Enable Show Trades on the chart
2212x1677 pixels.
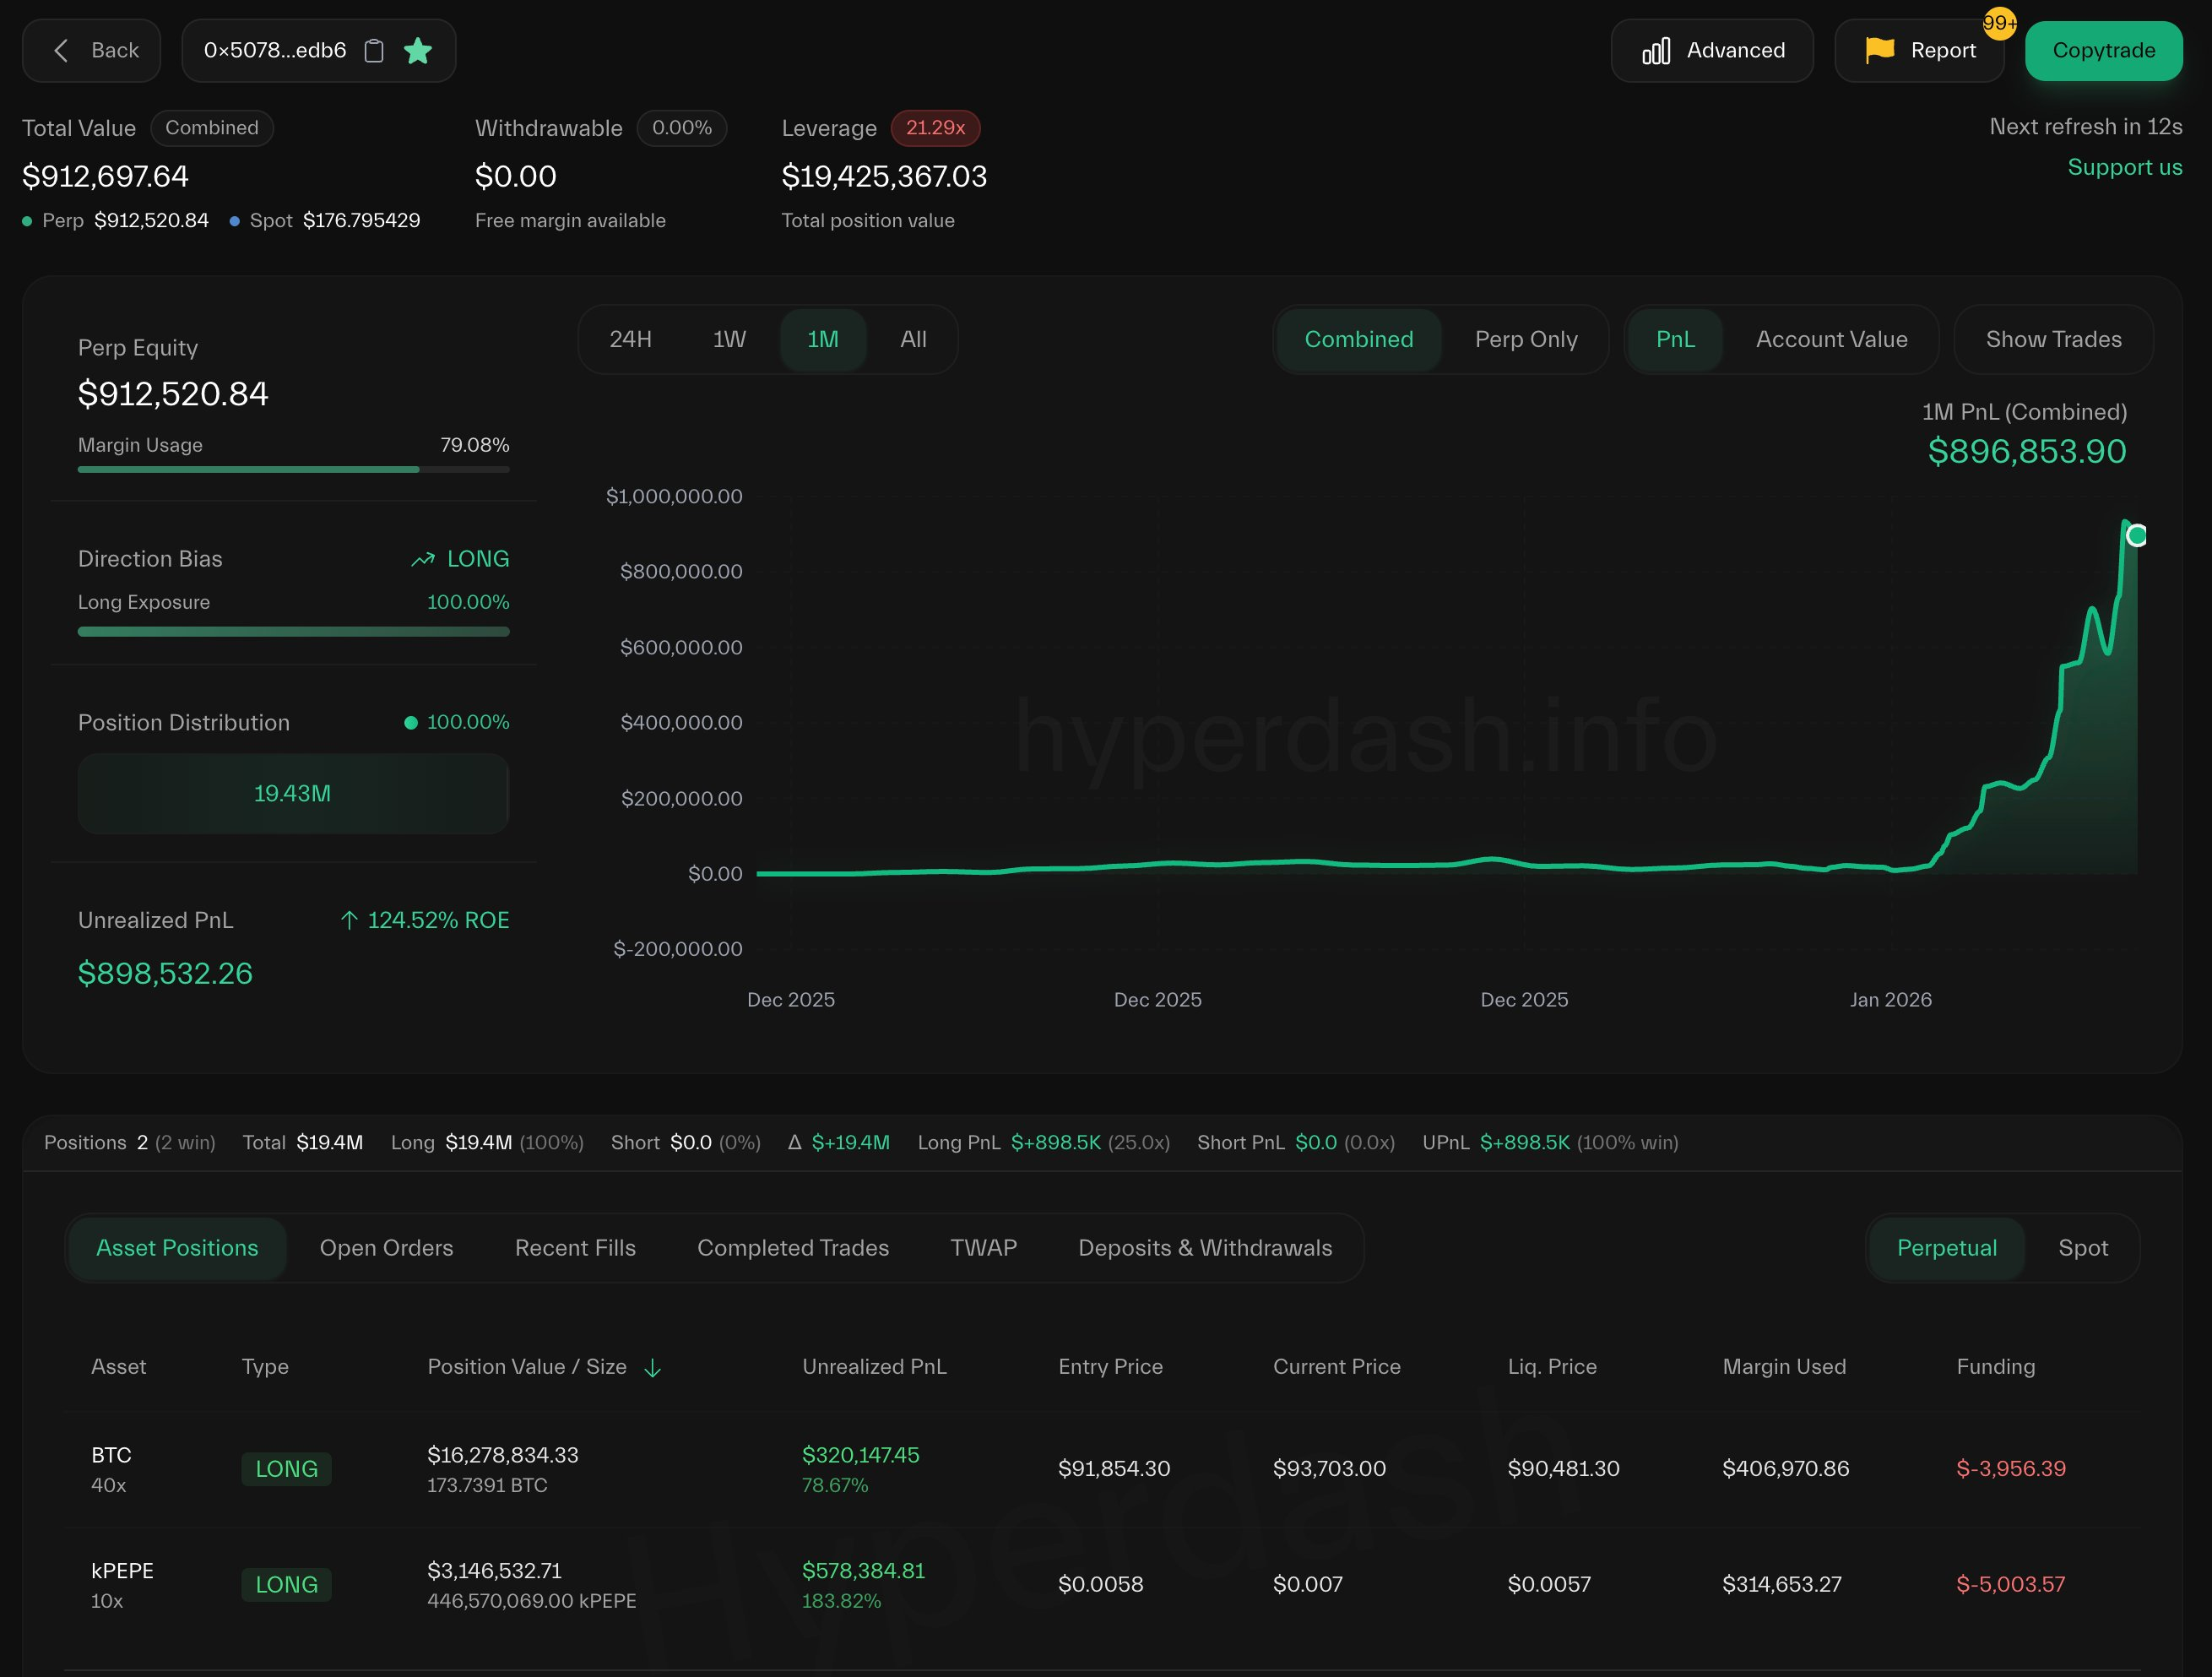2053,340
